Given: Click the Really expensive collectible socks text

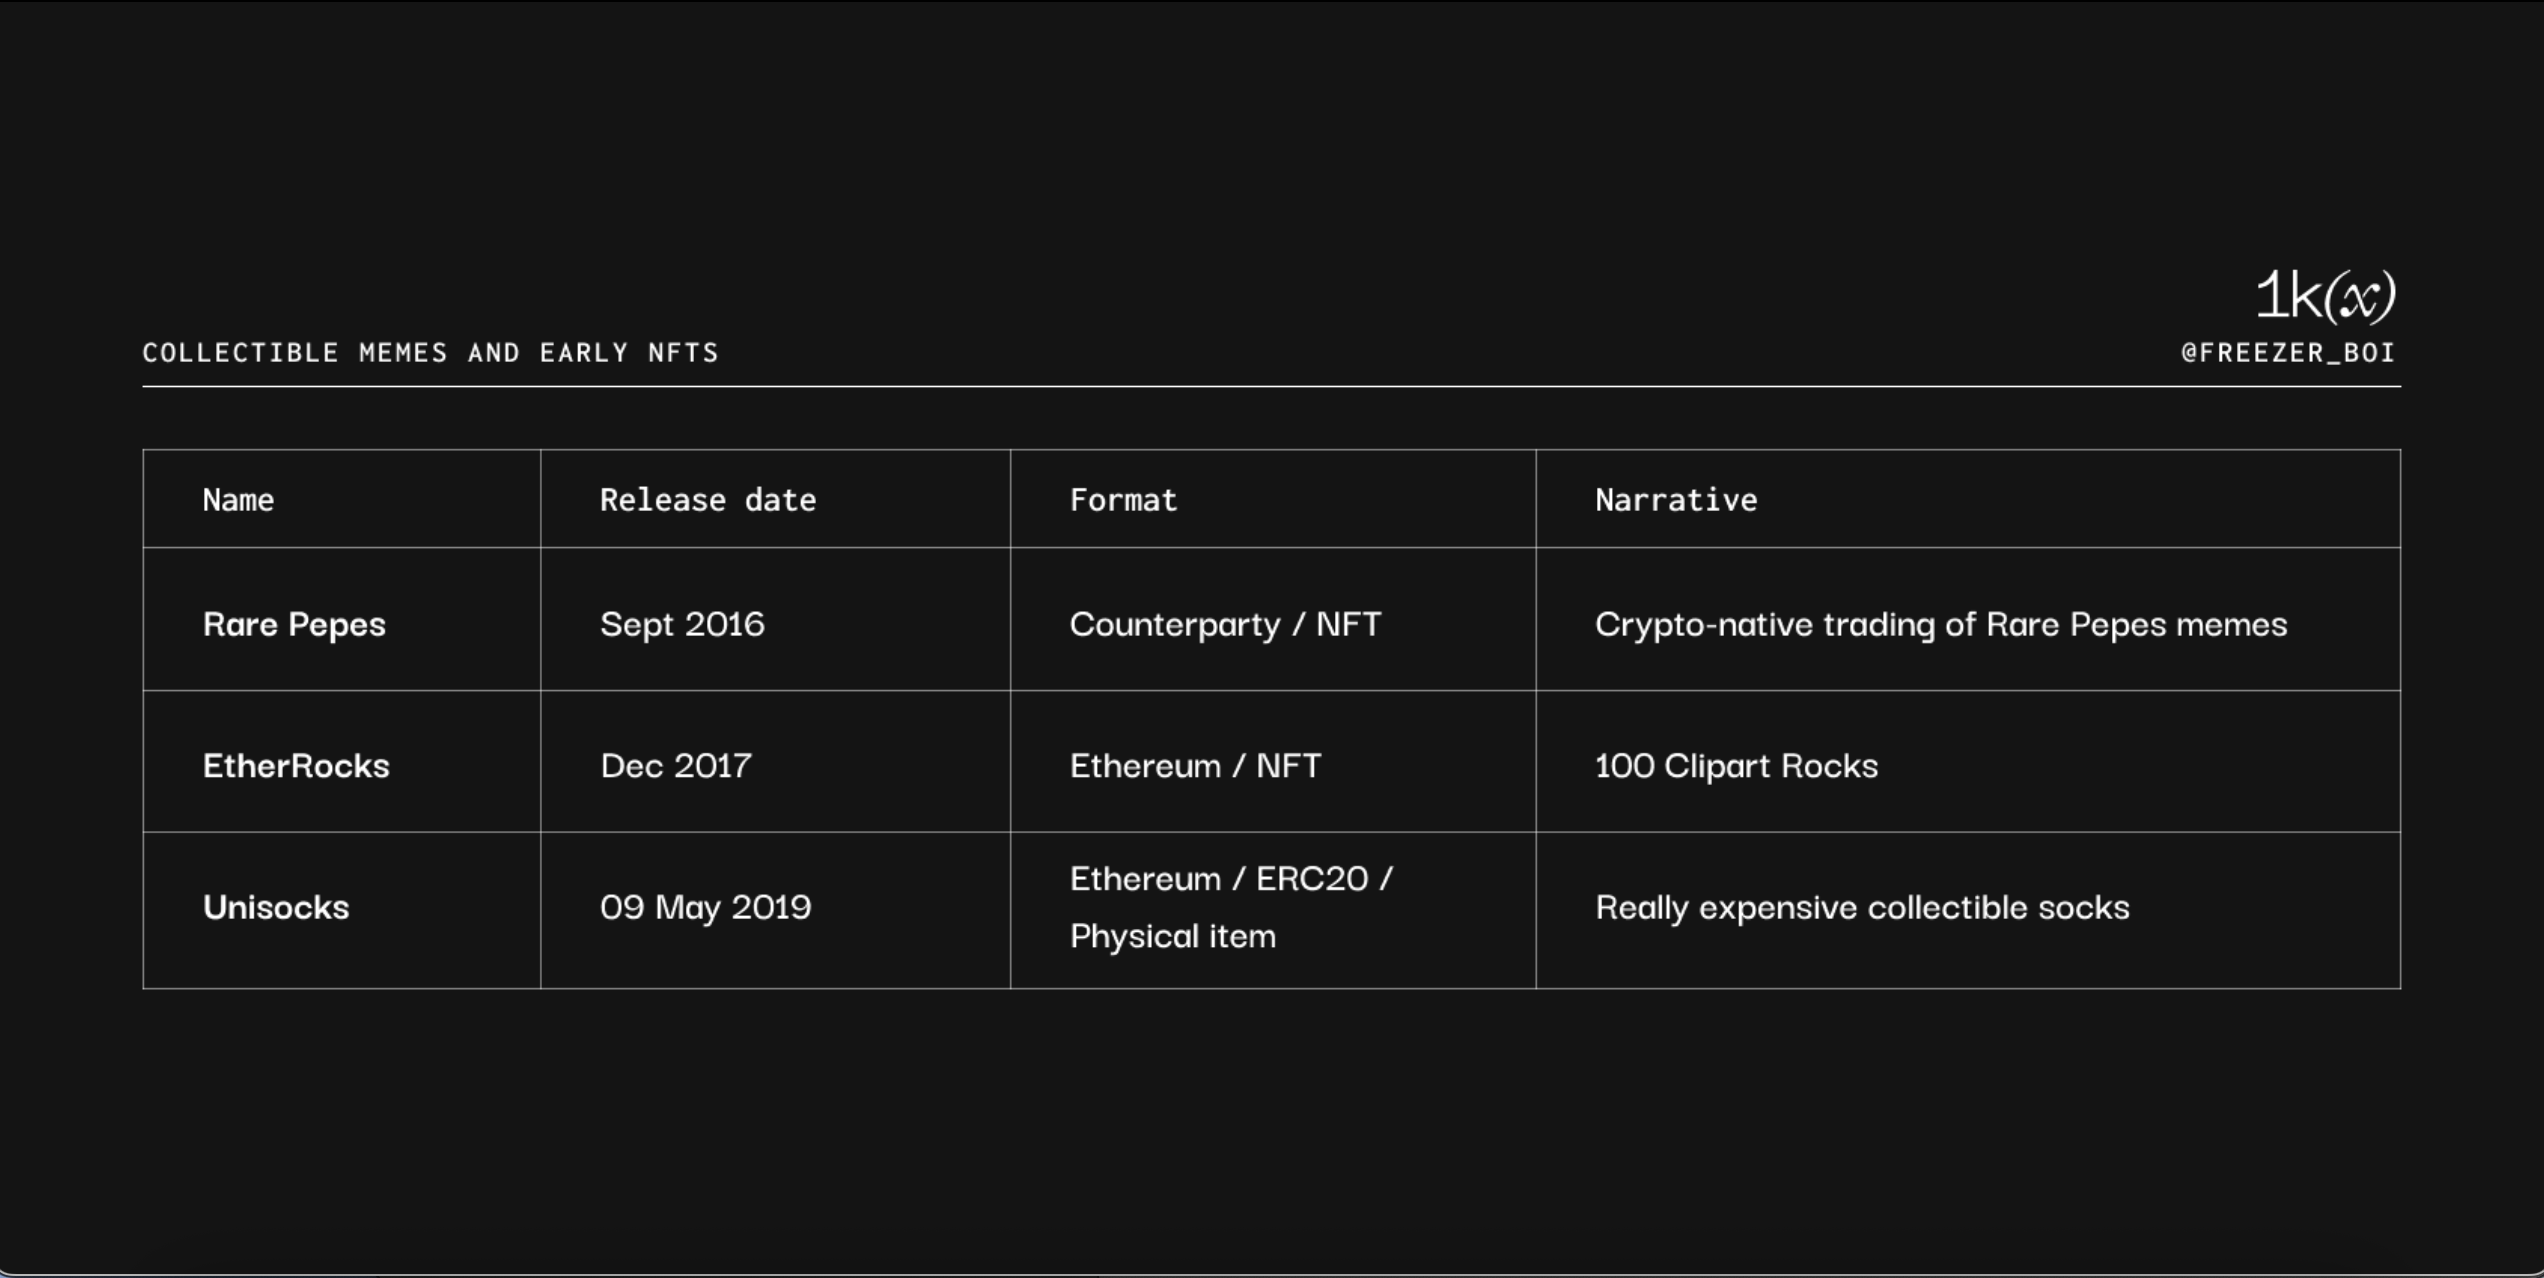Looking at the screenshot, I should [x=1862, y=907].
